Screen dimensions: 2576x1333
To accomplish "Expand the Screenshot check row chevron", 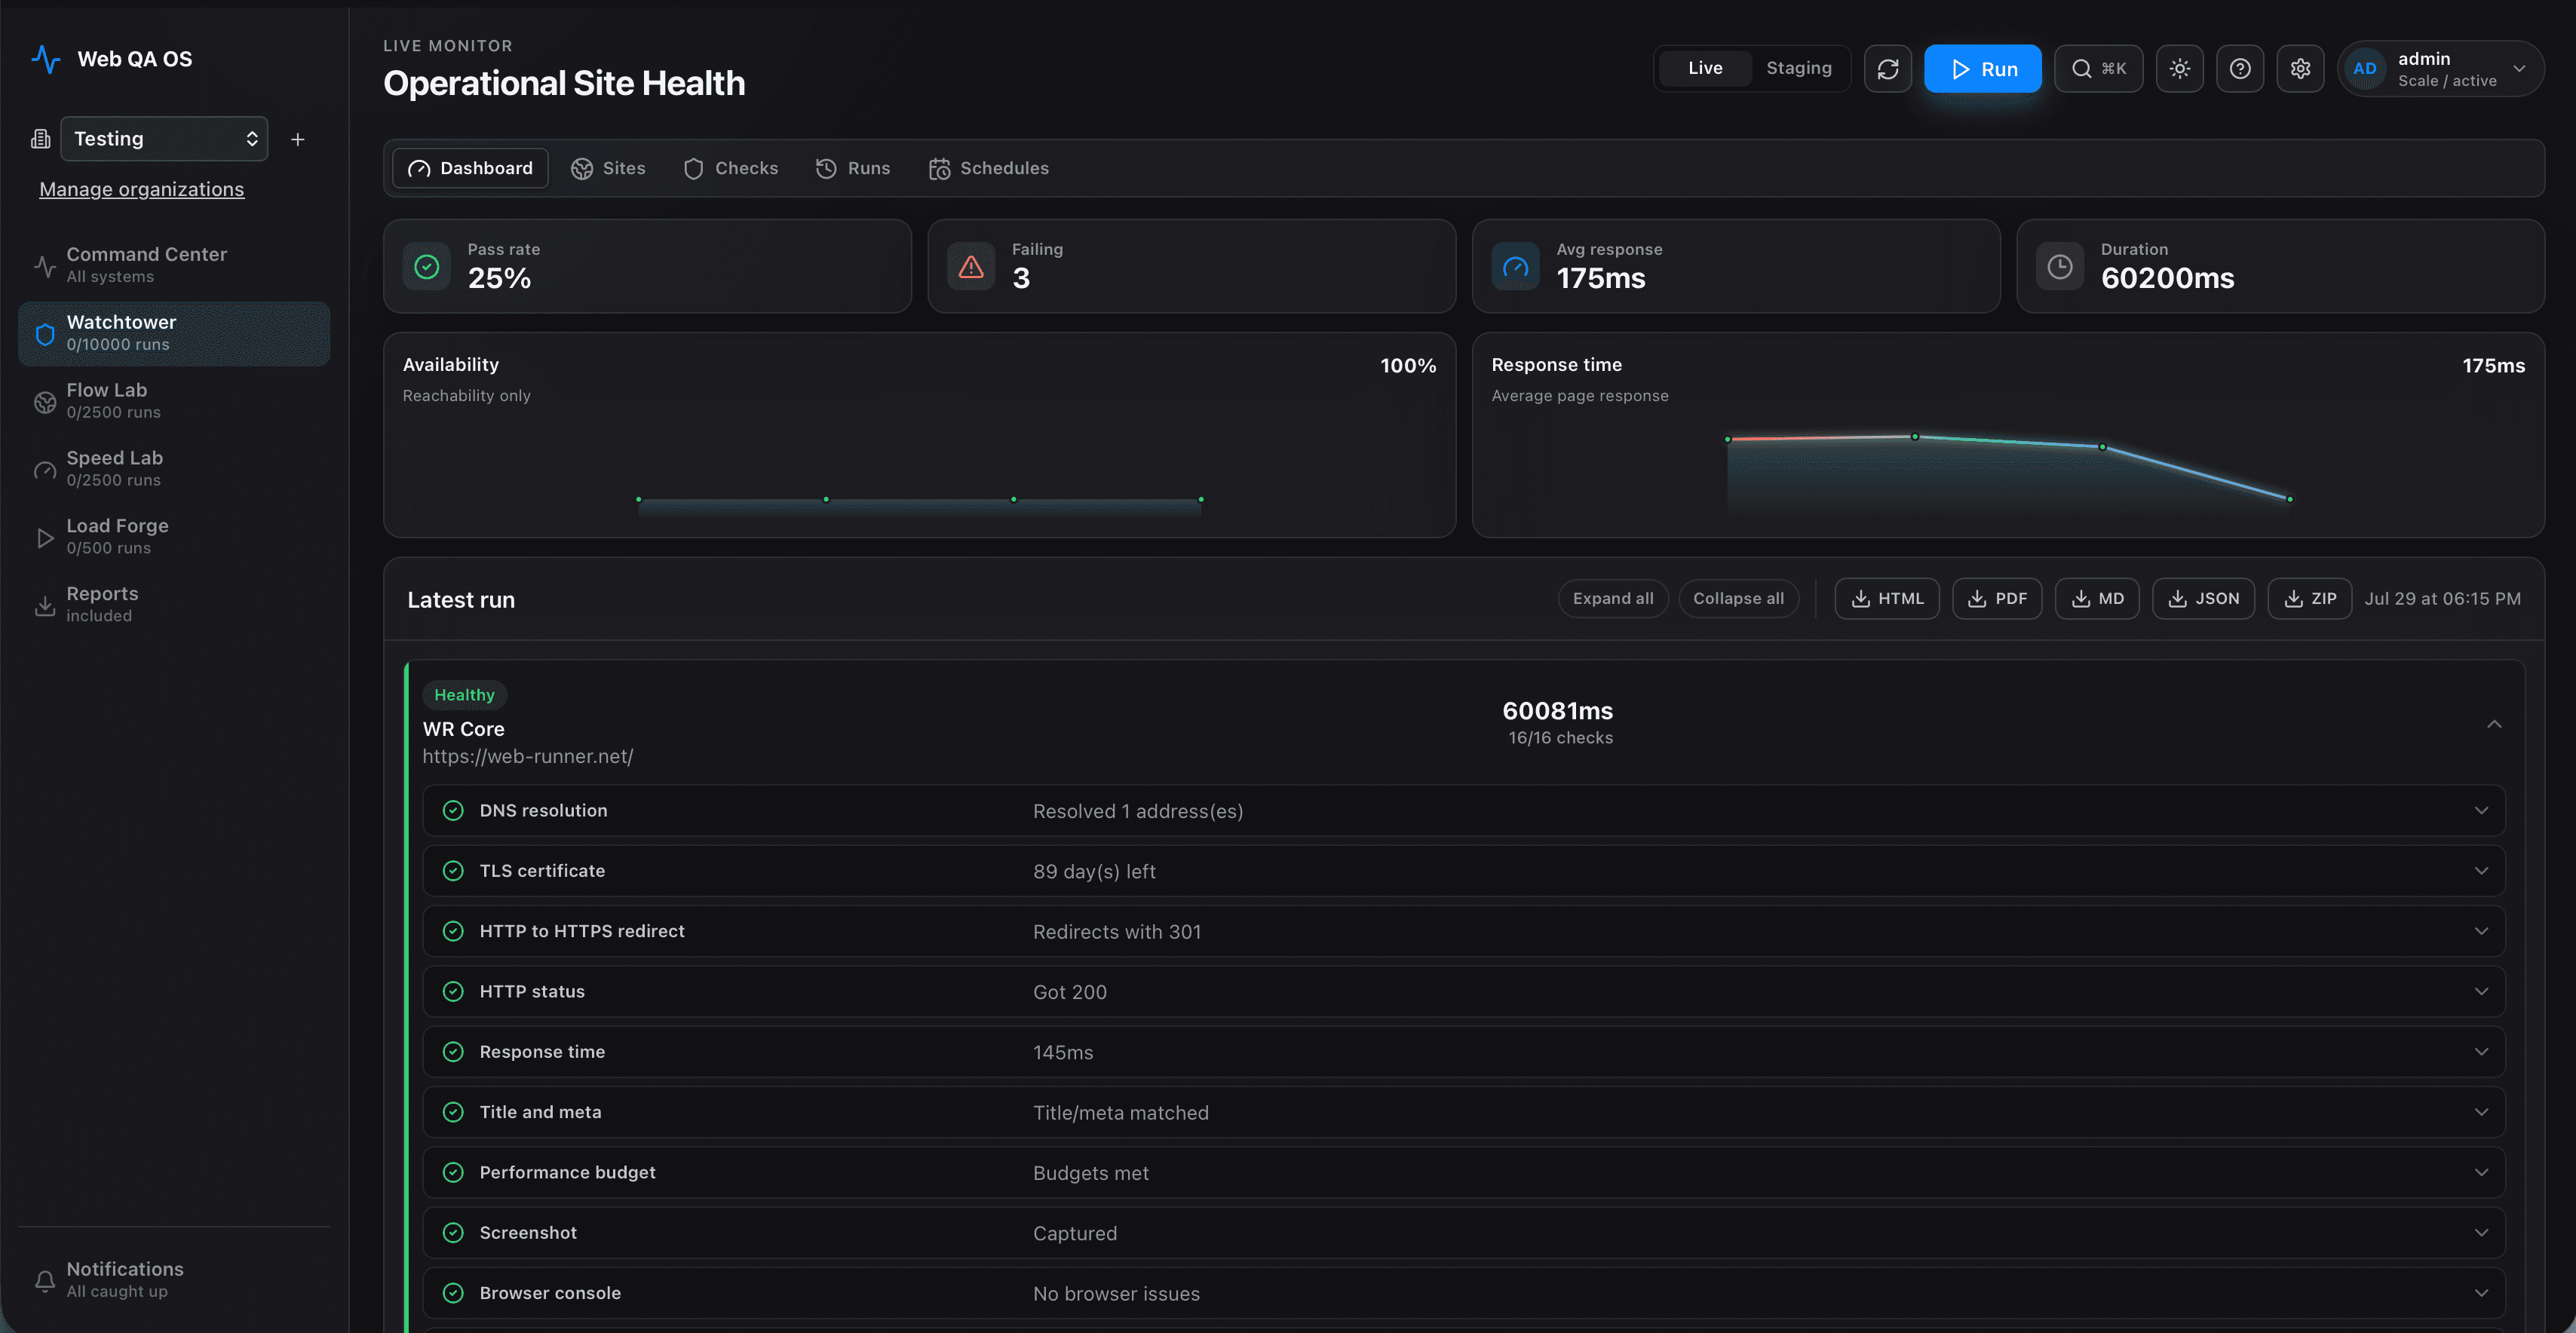I will click(x=2481, y=1233).
